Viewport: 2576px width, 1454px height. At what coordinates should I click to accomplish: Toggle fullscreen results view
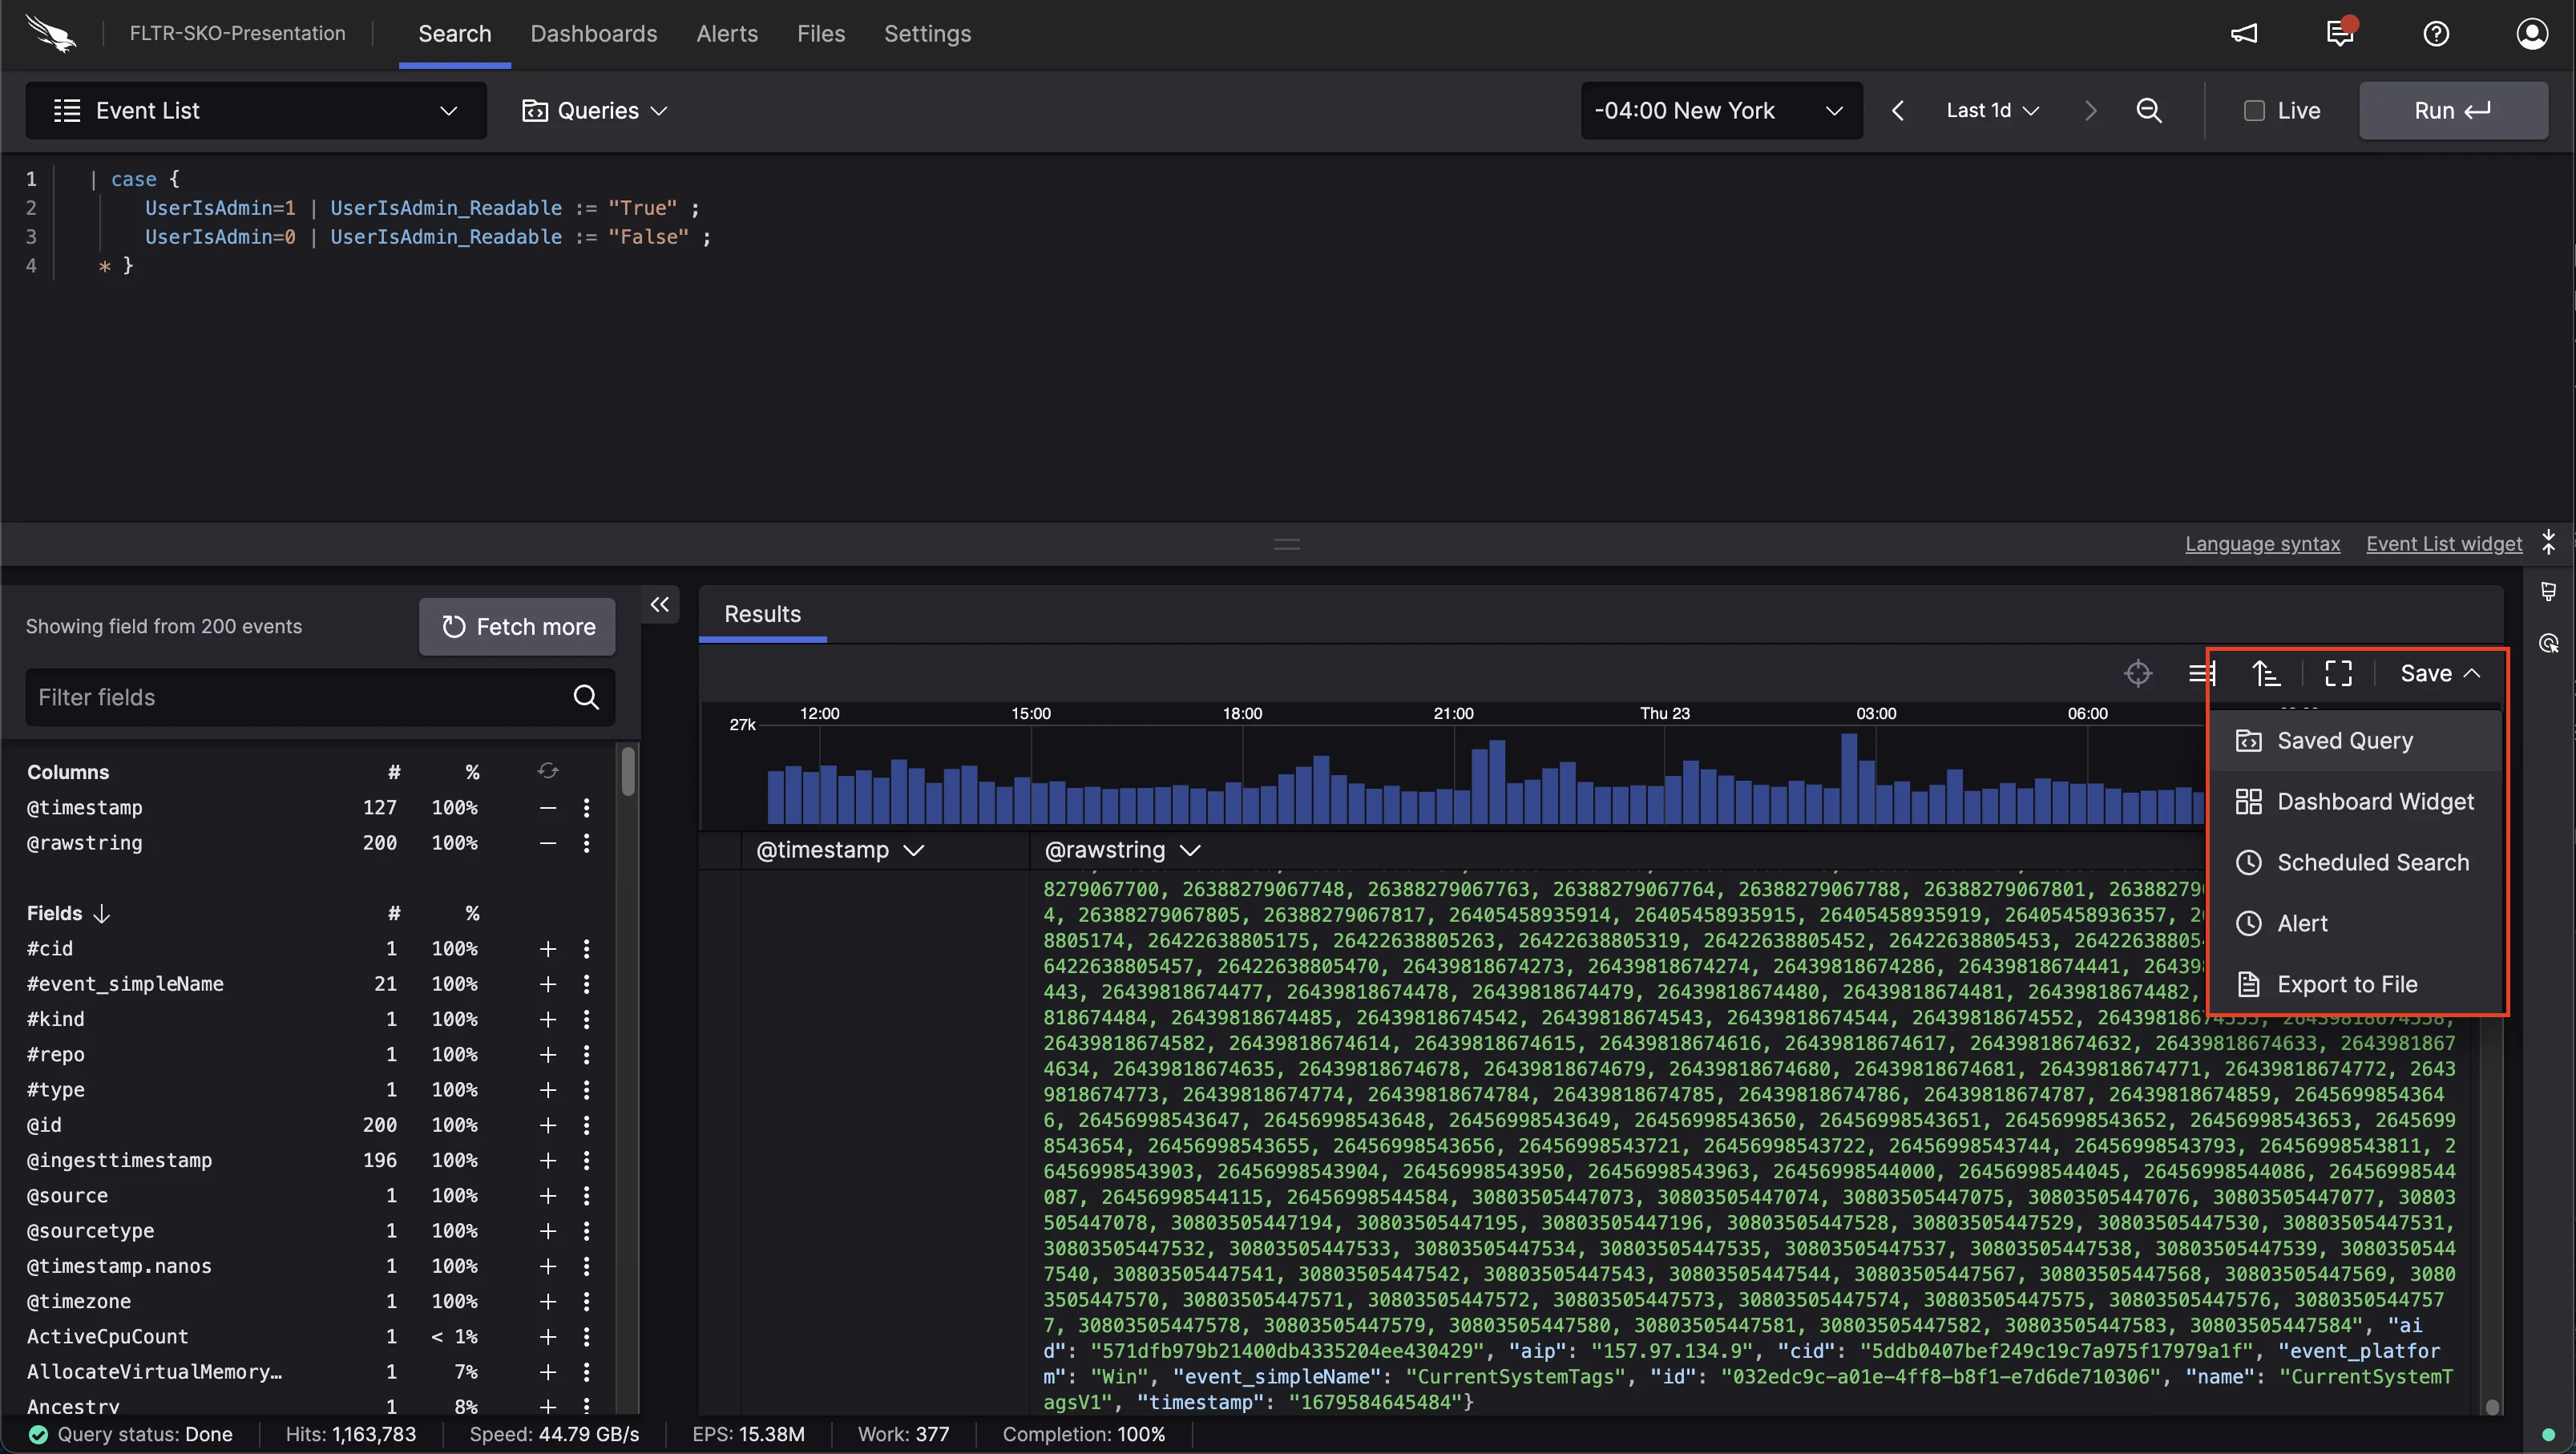point(2338,673)
